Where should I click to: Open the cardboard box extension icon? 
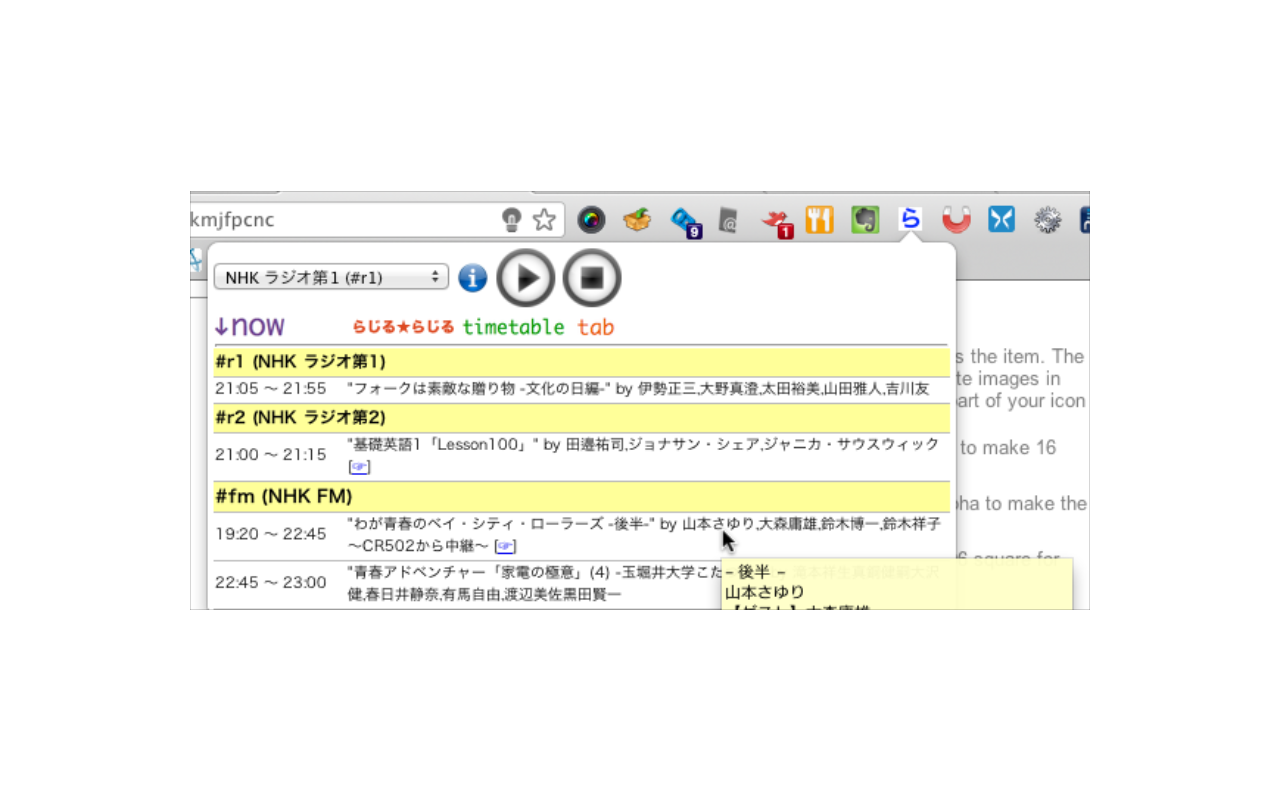point(637,219)
